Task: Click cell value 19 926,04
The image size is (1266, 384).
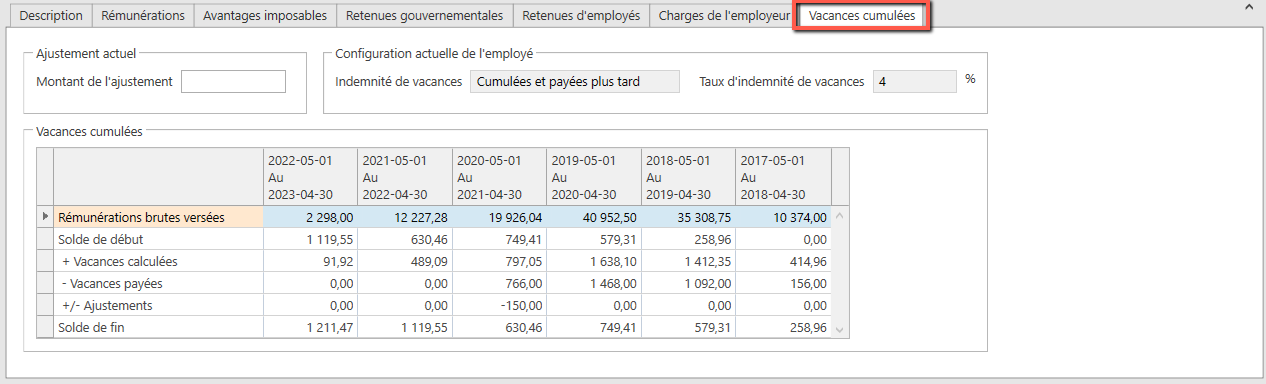Action: tap(499, 217)
